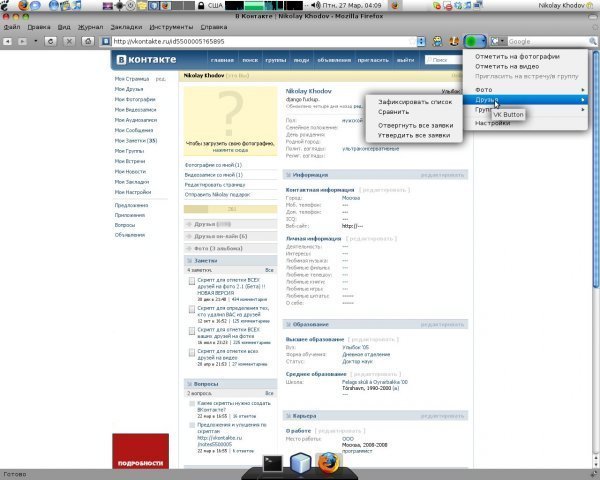Open back/forward history dropdown arrow
Screen dimensions: 600x480
36,41
